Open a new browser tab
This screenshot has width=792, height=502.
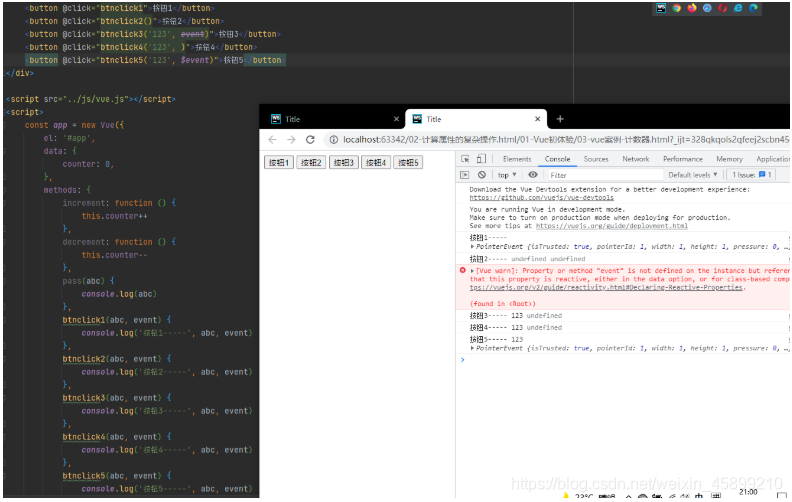tap(560, 119)
